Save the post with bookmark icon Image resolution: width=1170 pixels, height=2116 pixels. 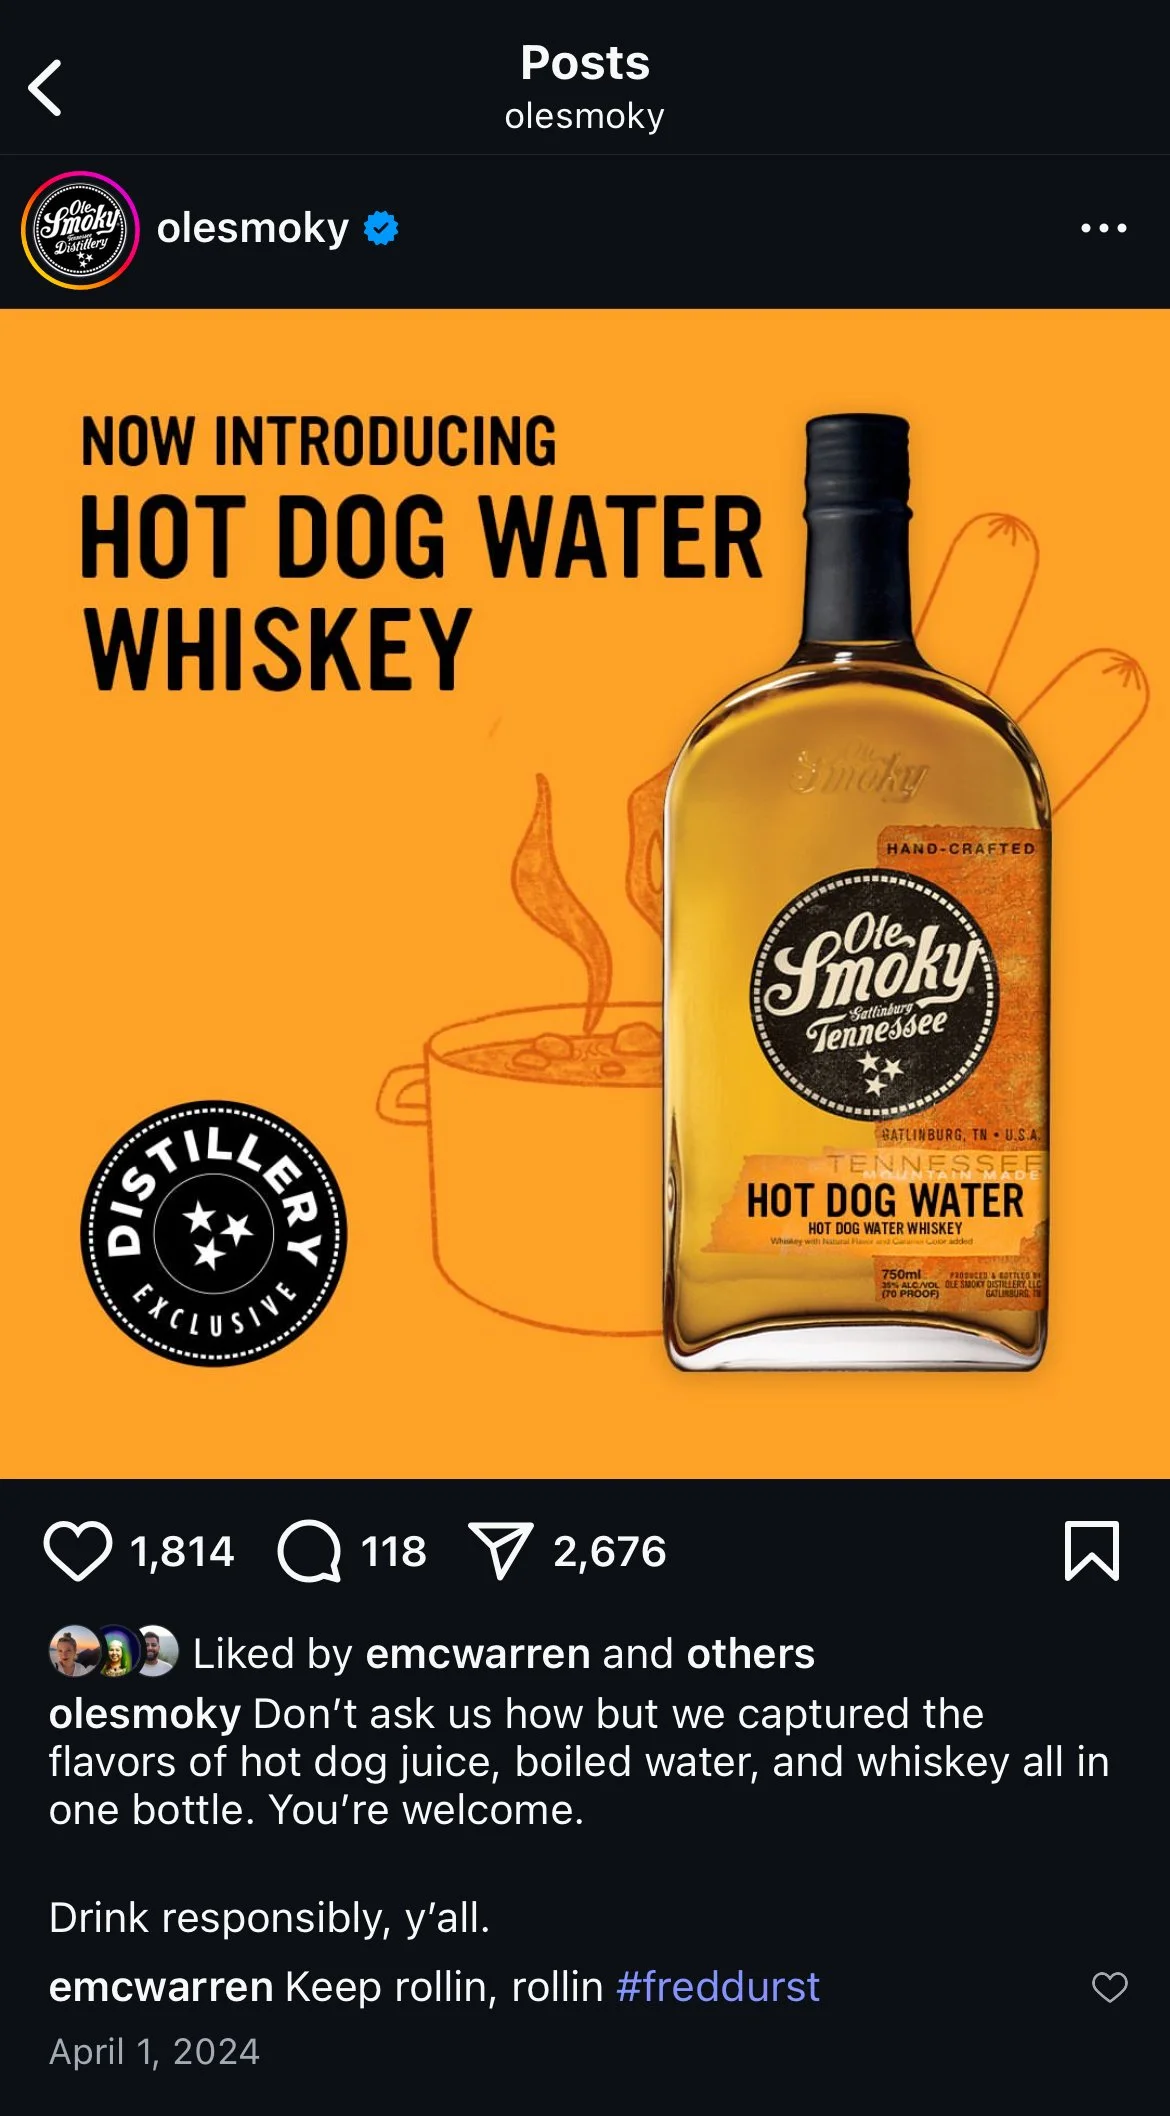point(1092,1551)
